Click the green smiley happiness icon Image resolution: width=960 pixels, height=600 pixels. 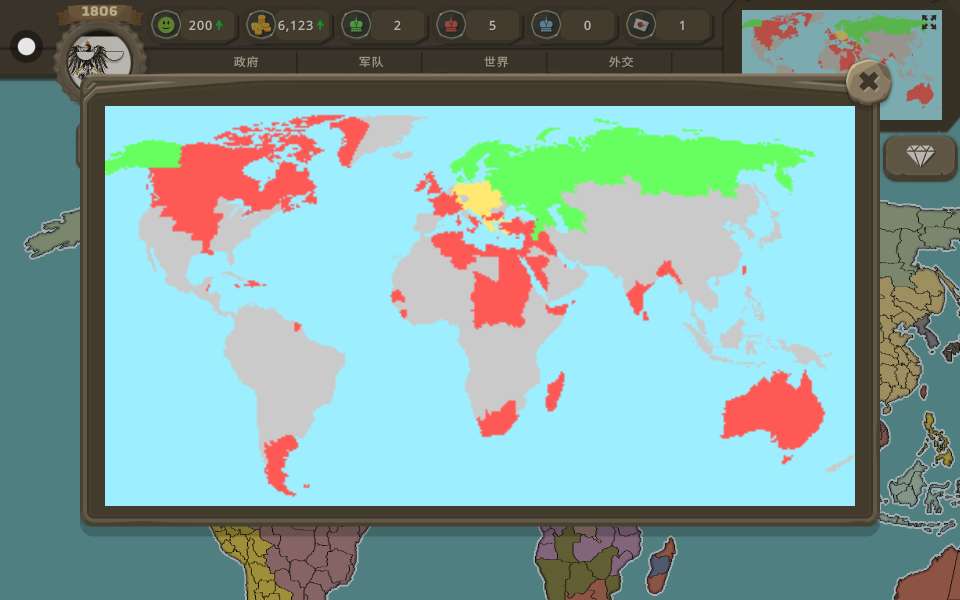(x=166, y=25)
